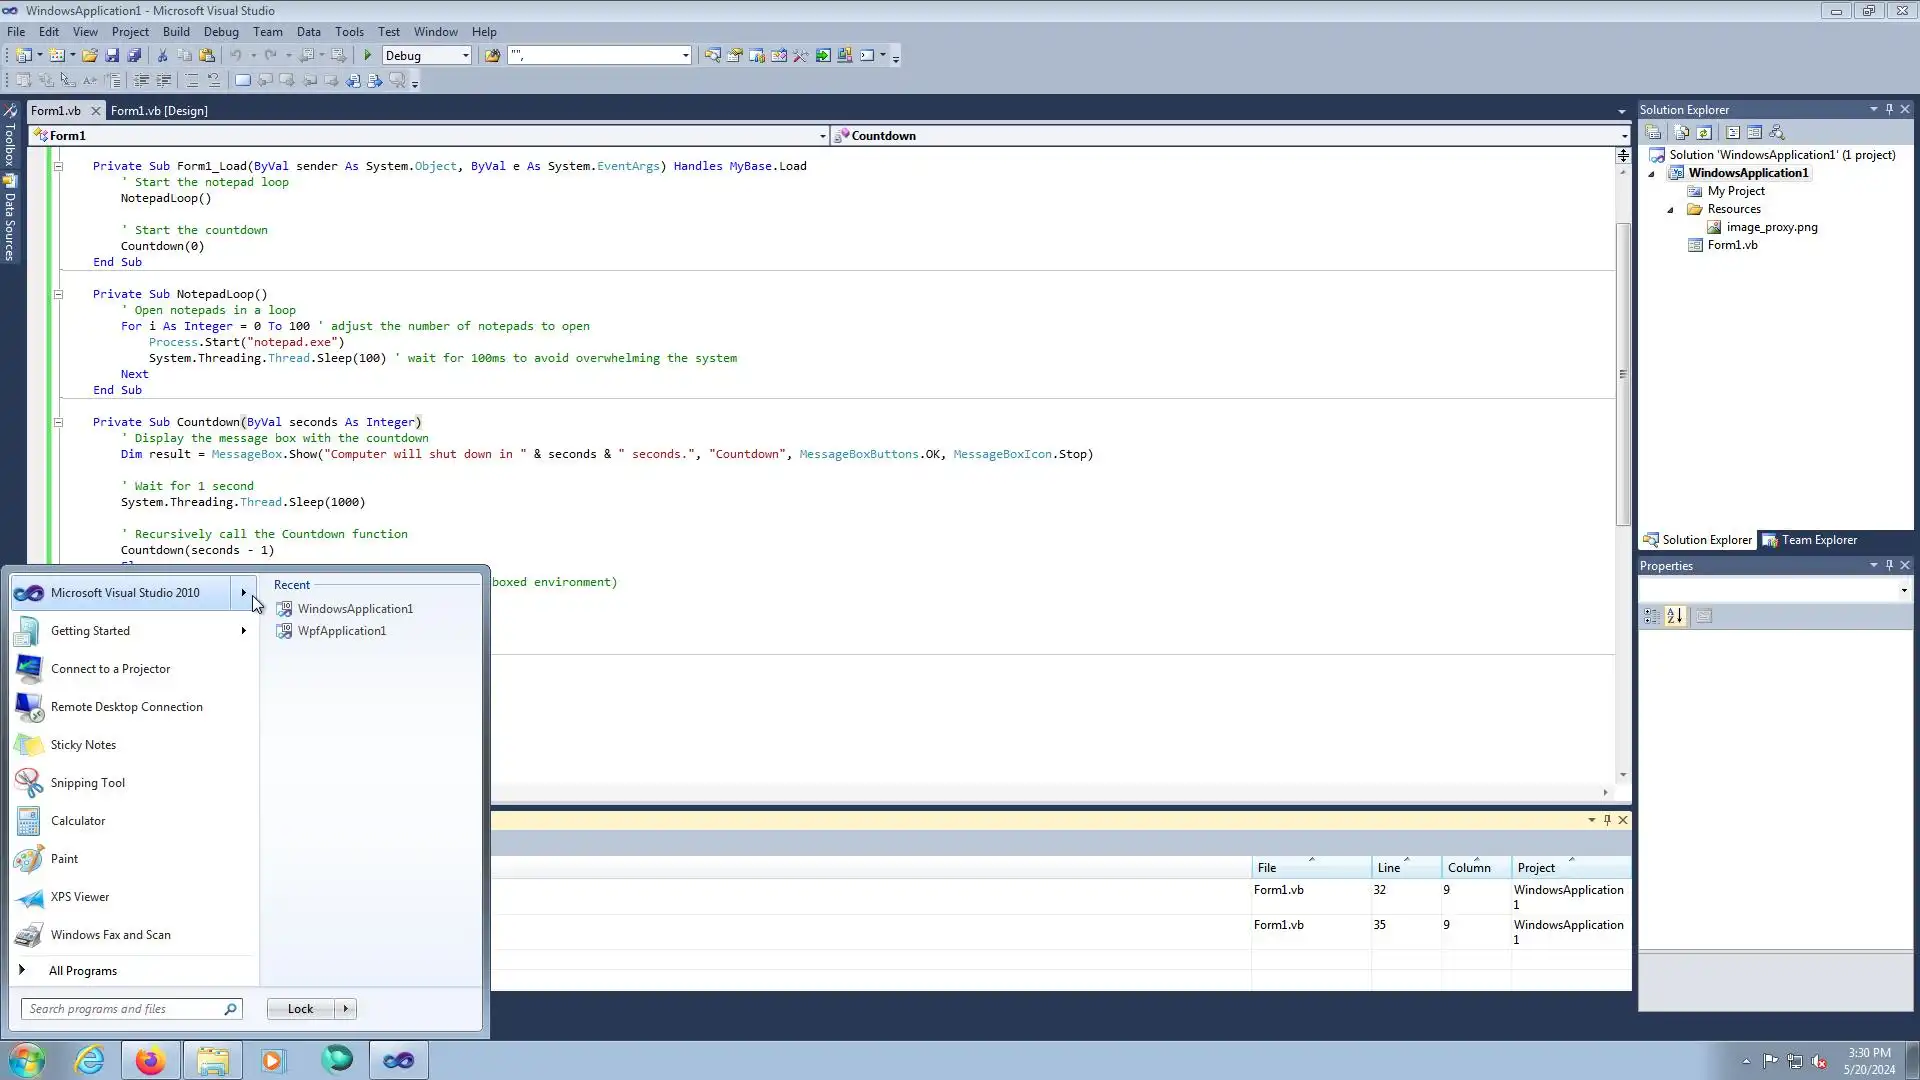Click the Save Form1.vb floppy icon
Viewport: 1920px width, 1080px height.
112,56
